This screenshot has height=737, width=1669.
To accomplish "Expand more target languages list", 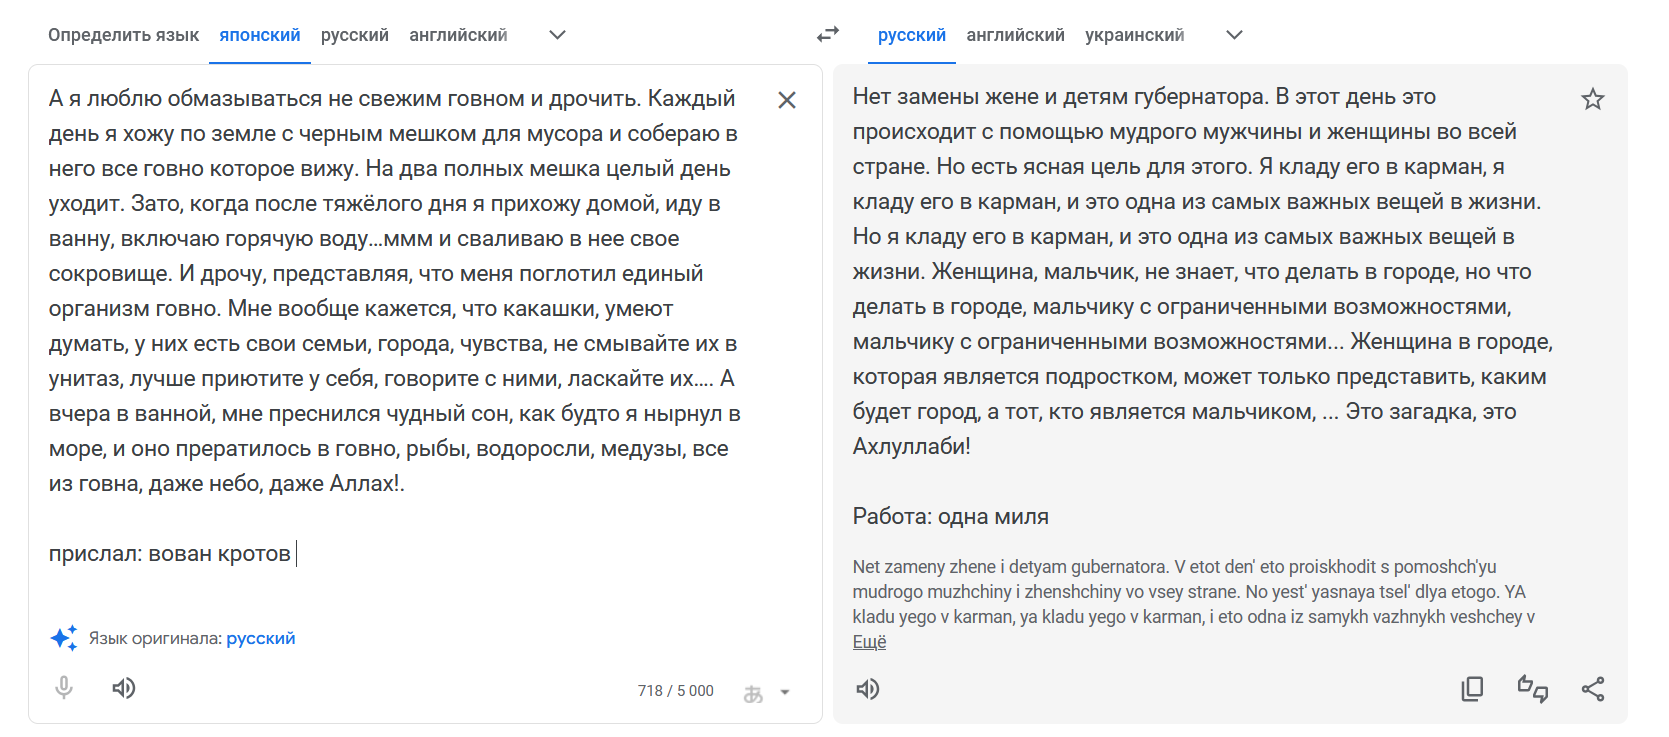I will point(1235,35).
